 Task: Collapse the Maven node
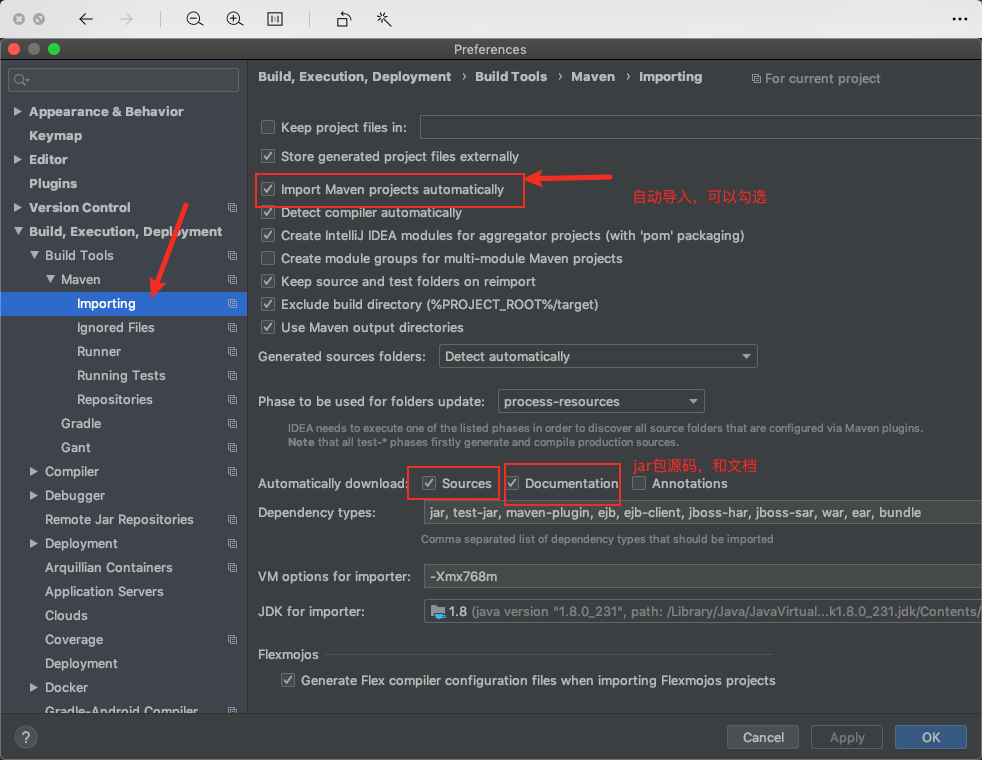50,279
